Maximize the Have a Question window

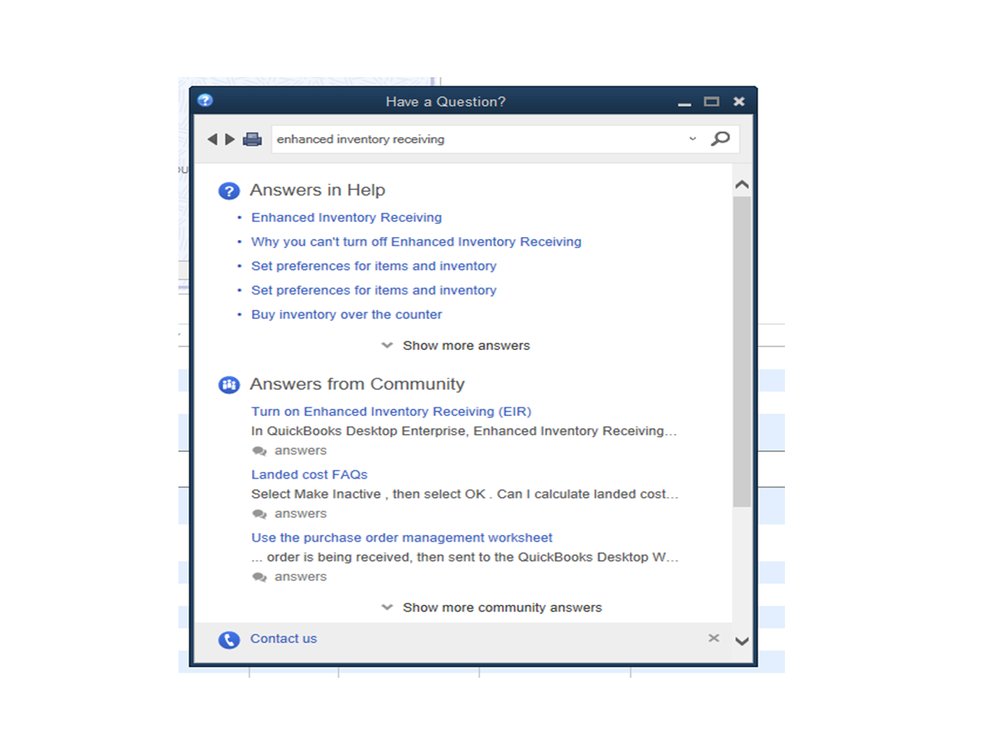712,101
